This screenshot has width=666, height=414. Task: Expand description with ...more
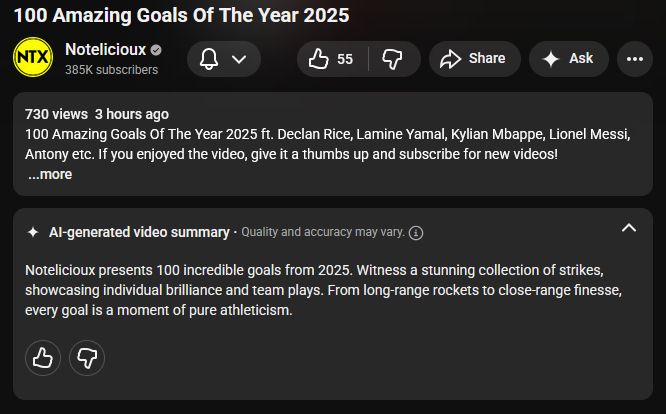point(50,174)
